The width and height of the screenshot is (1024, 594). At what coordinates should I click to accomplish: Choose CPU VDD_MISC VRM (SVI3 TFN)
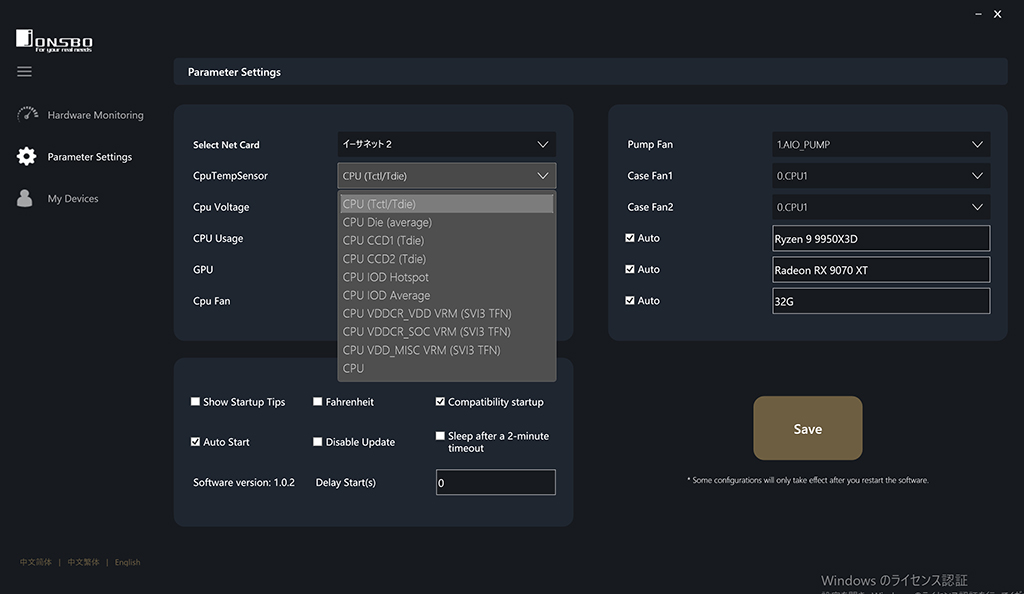tap(447, 350)
